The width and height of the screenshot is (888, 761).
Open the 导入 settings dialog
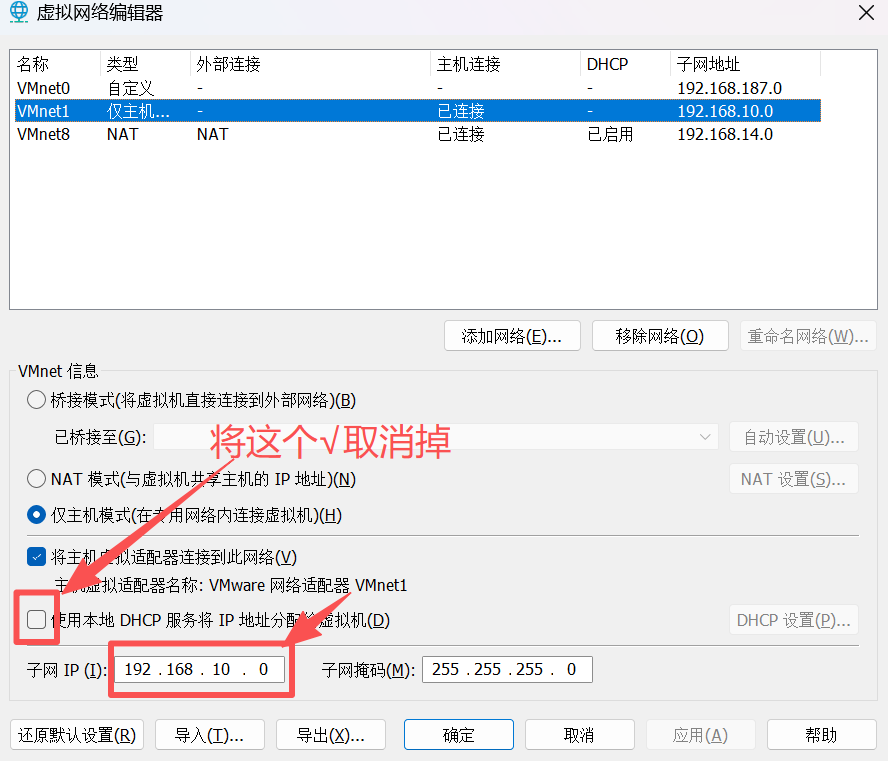pyautogui.click(x=209, y=735)
